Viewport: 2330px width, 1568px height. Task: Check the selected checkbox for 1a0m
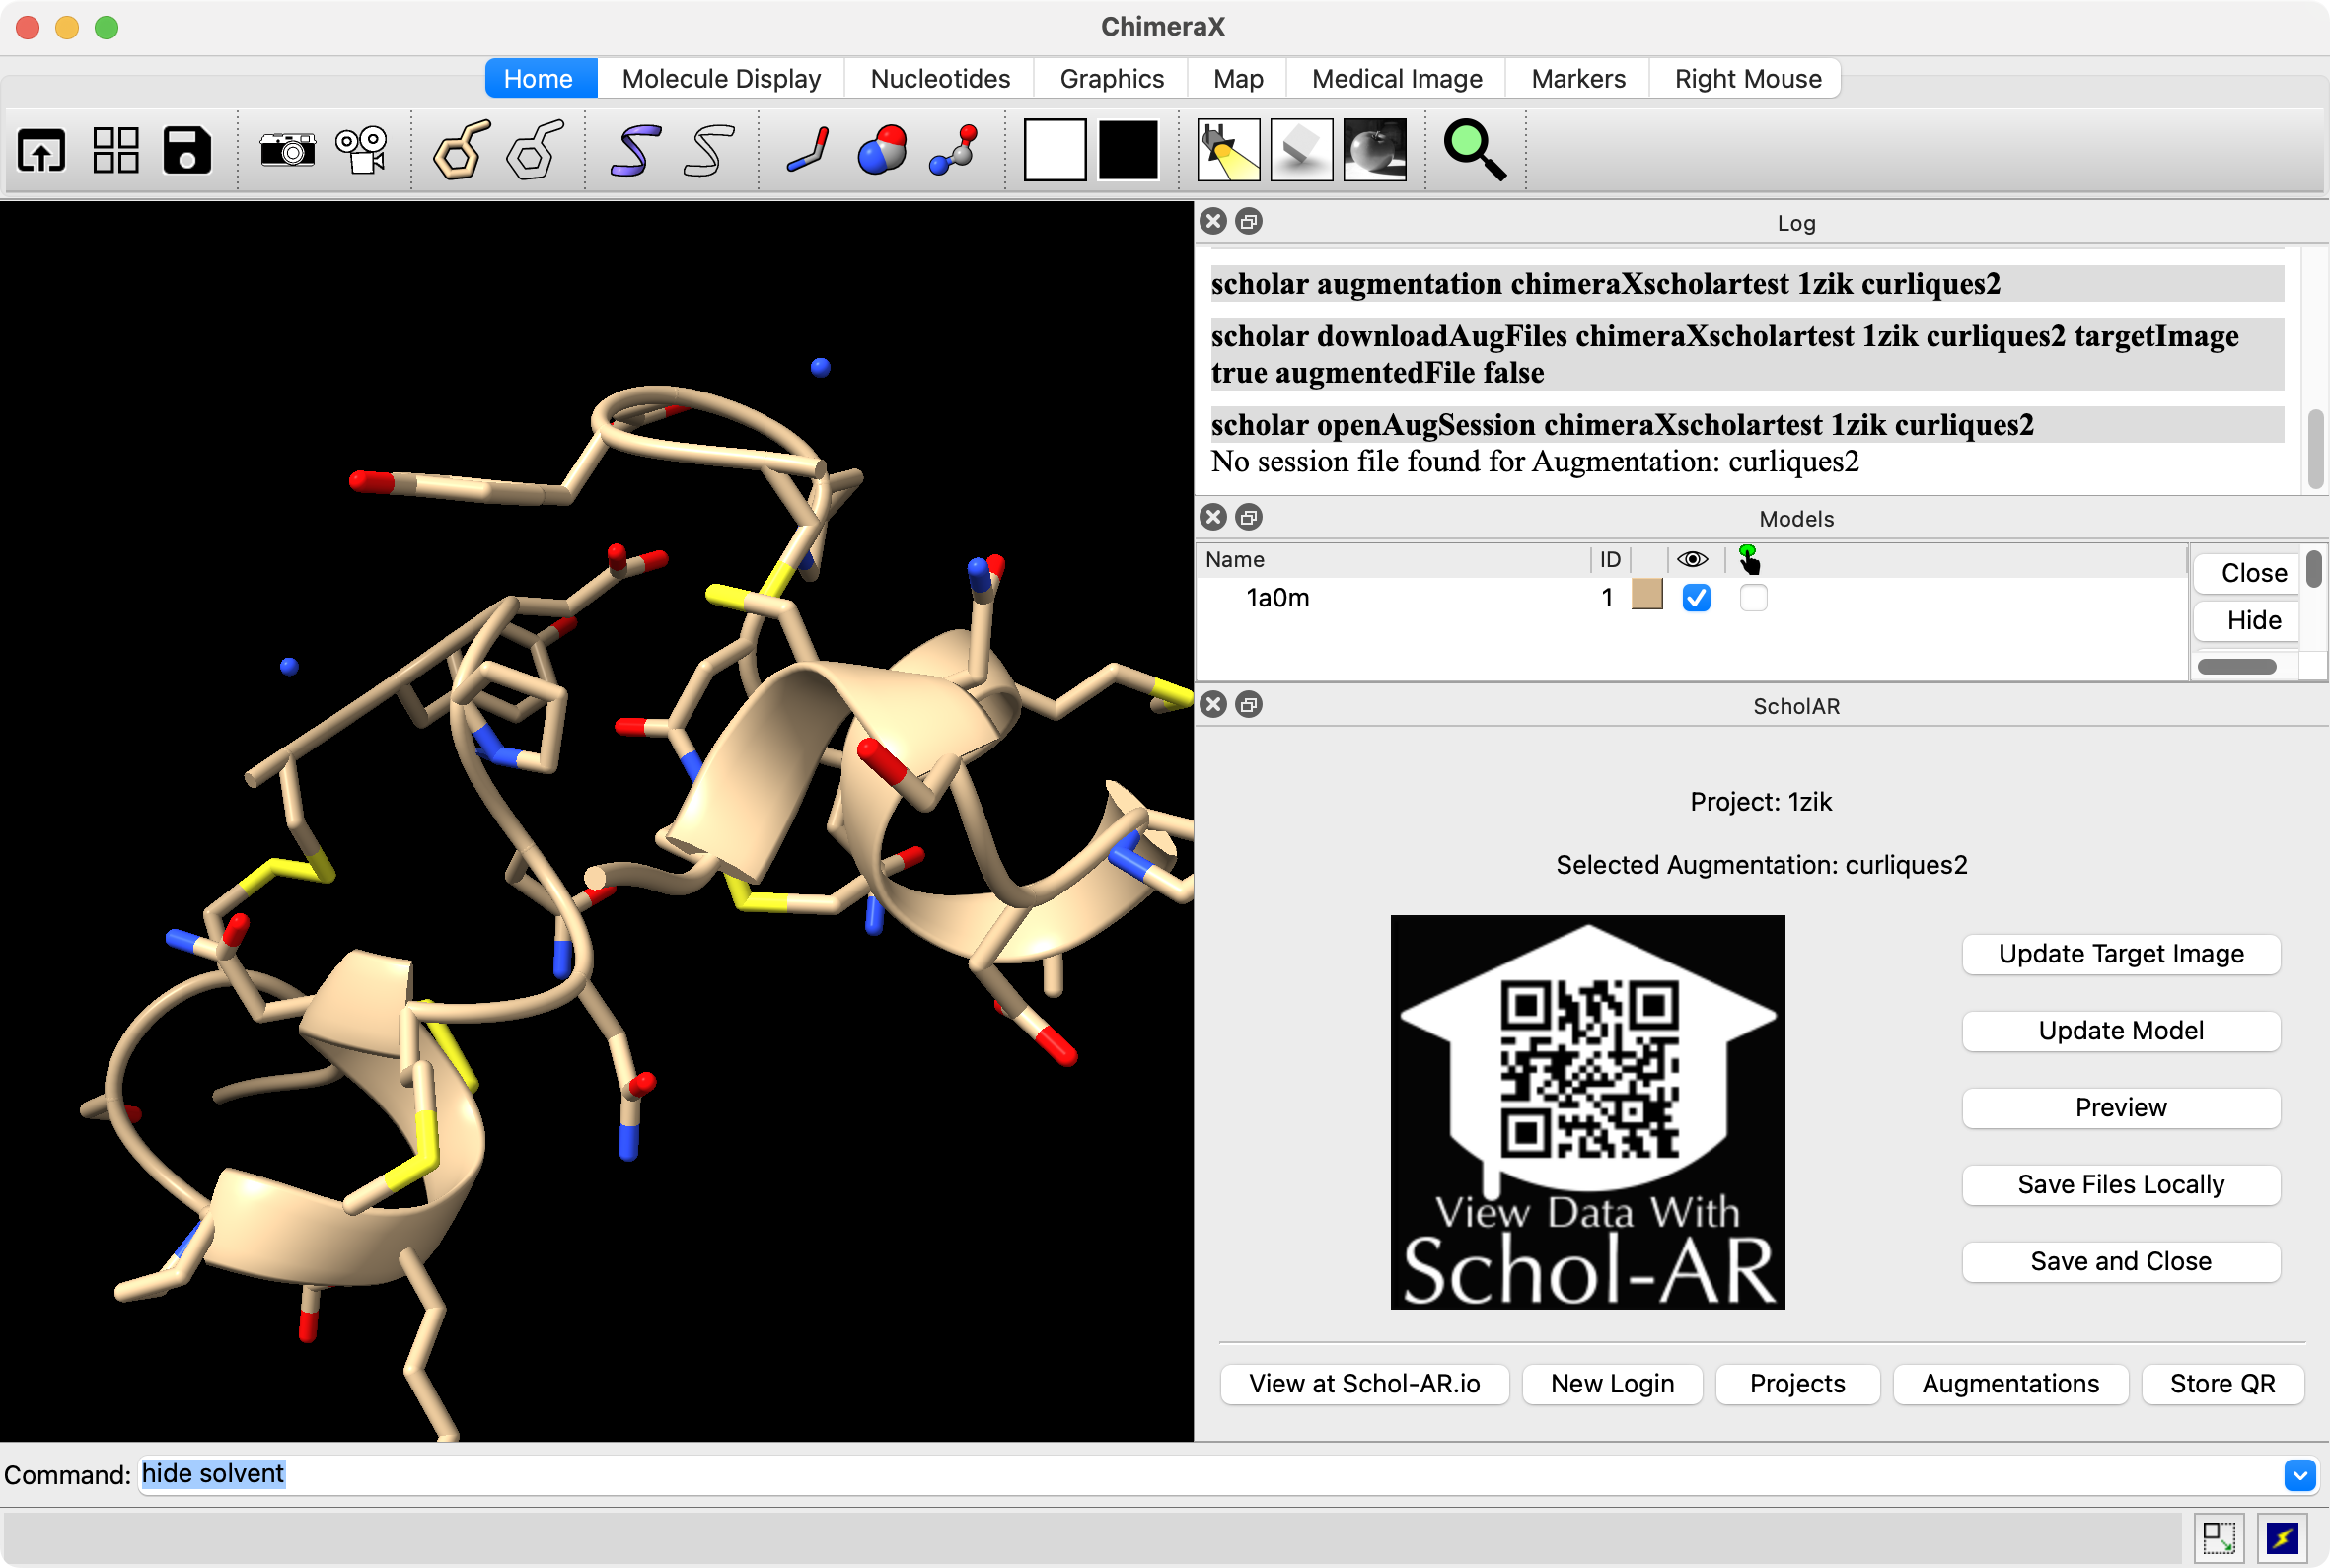coord(1753,598)
